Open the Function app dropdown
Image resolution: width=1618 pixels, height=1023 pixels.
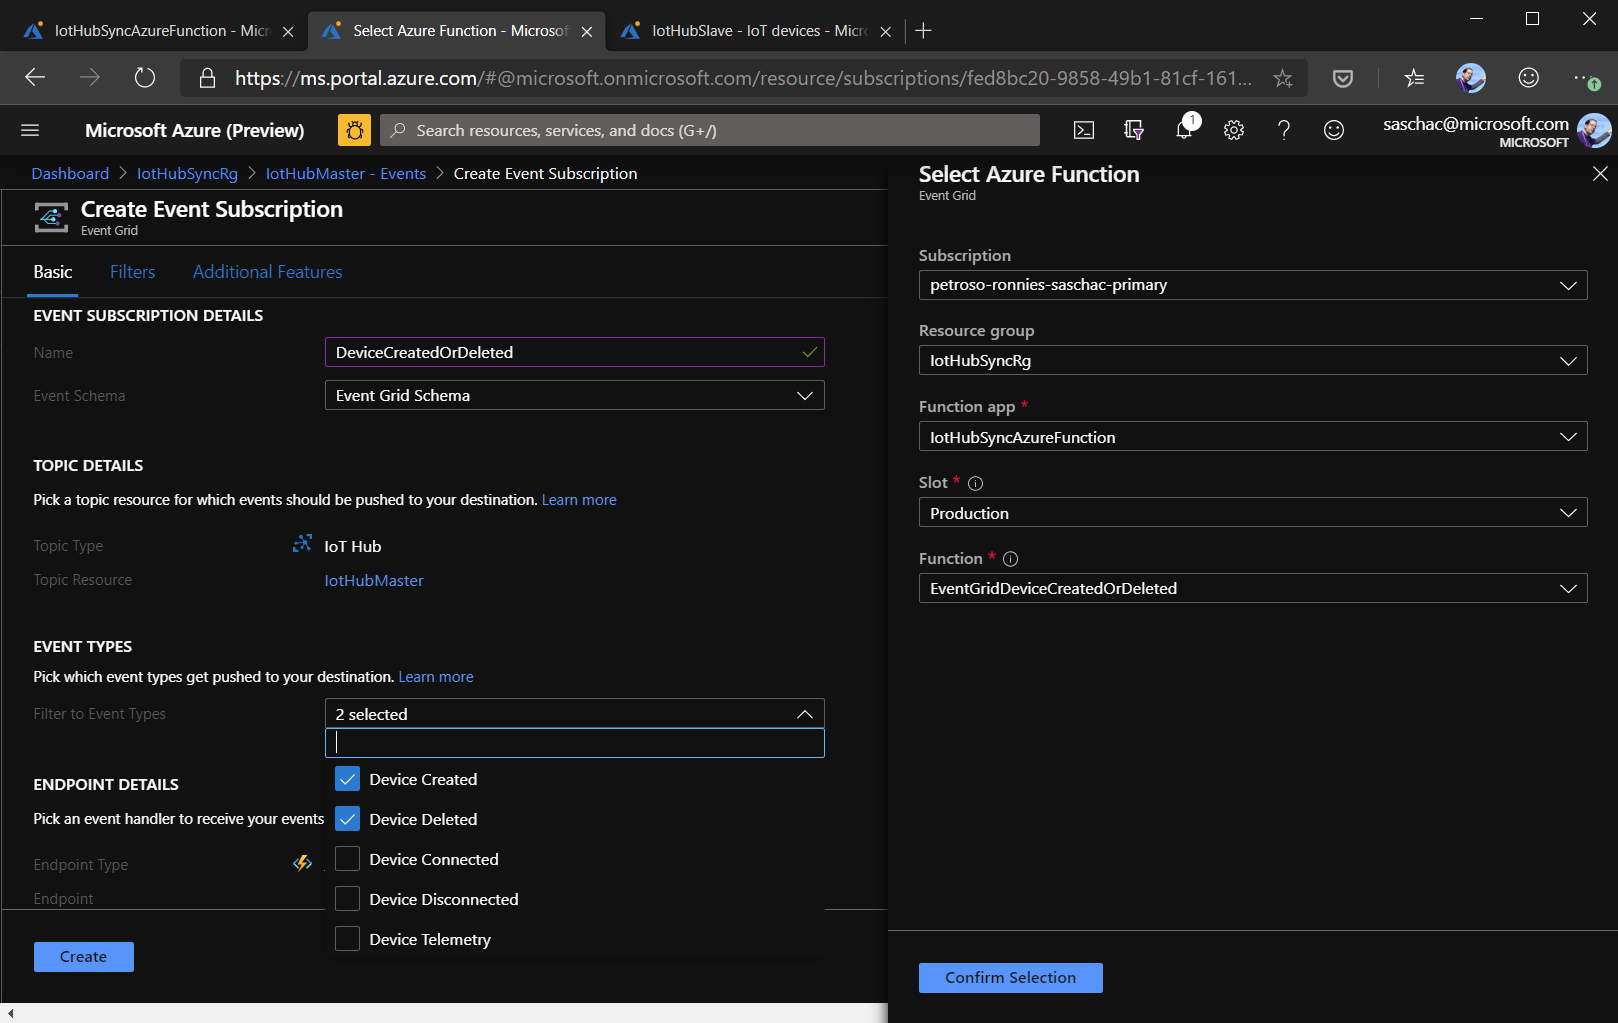[x=1252, y=437]
